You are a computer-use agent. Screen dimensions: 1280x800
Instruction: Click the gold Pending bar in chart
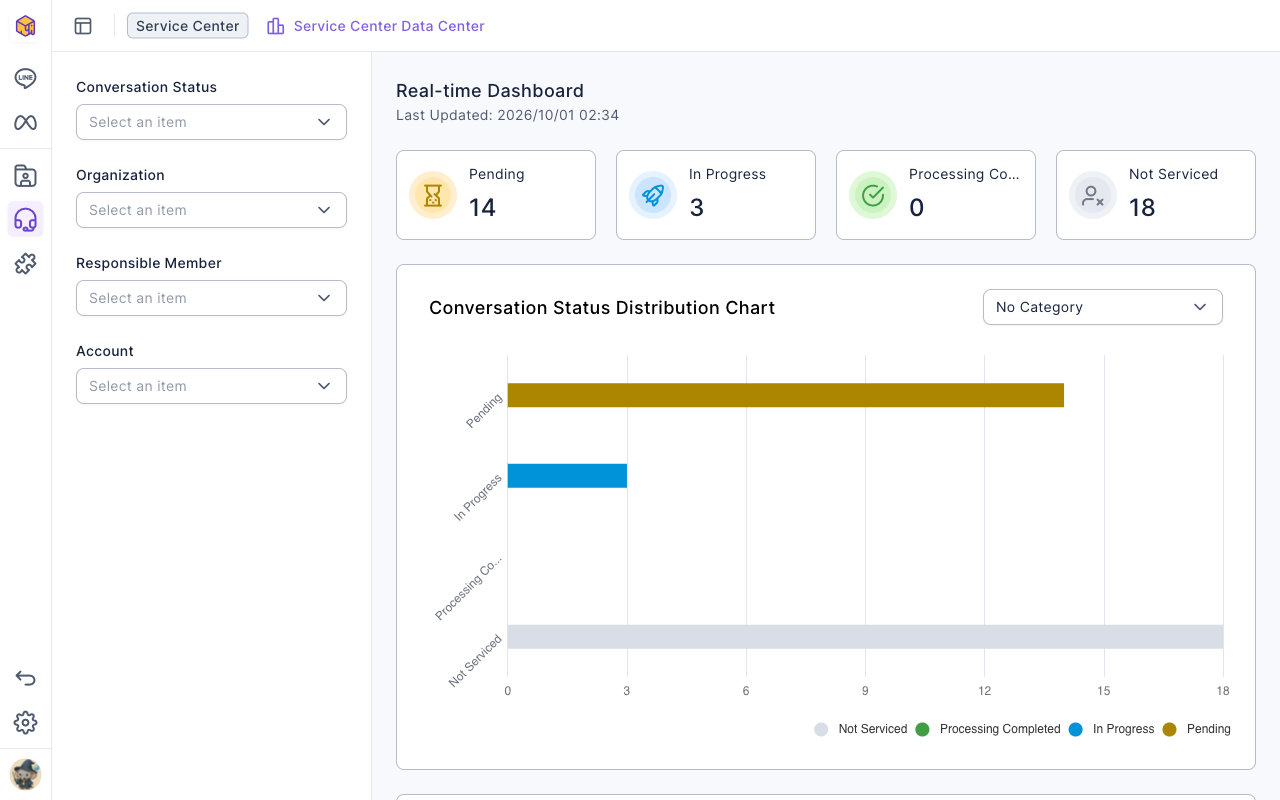(x=786, y=395)
